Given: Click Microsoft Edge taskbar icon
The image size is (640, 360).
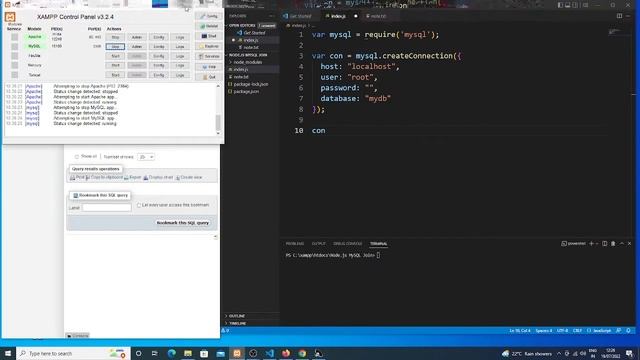Looking at the screenshot, I should click(x=171, y=353).
